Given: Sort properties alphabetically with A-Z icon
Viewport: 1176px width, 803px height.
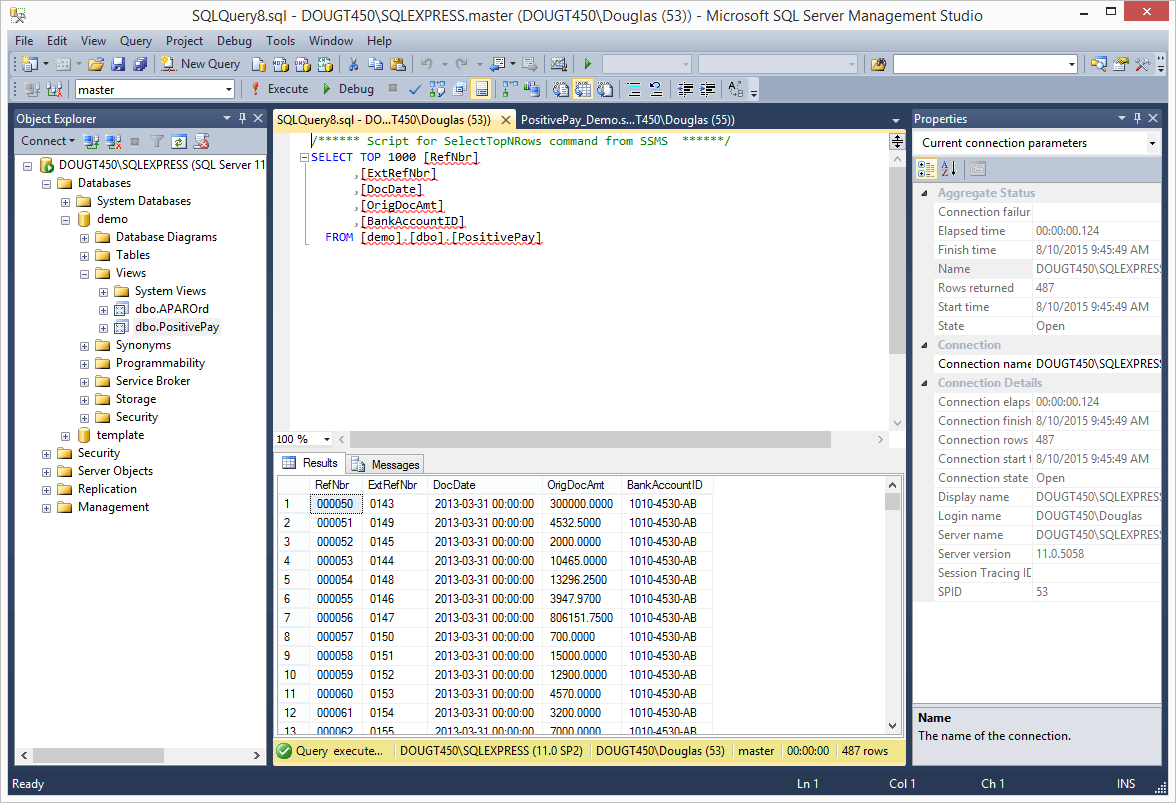Looking at the screenshot, I should pos(949,169).
